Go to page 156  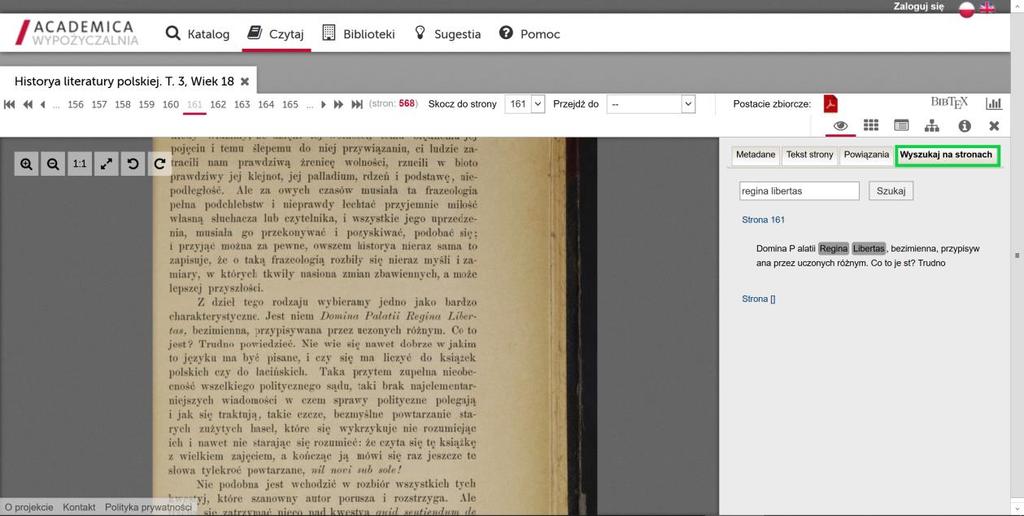point(76,105)
